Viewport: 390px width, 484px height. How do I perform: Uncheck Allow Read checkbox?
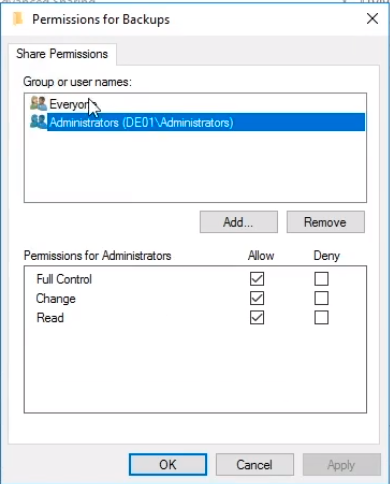pyautogui.click(x=257, y=317)
